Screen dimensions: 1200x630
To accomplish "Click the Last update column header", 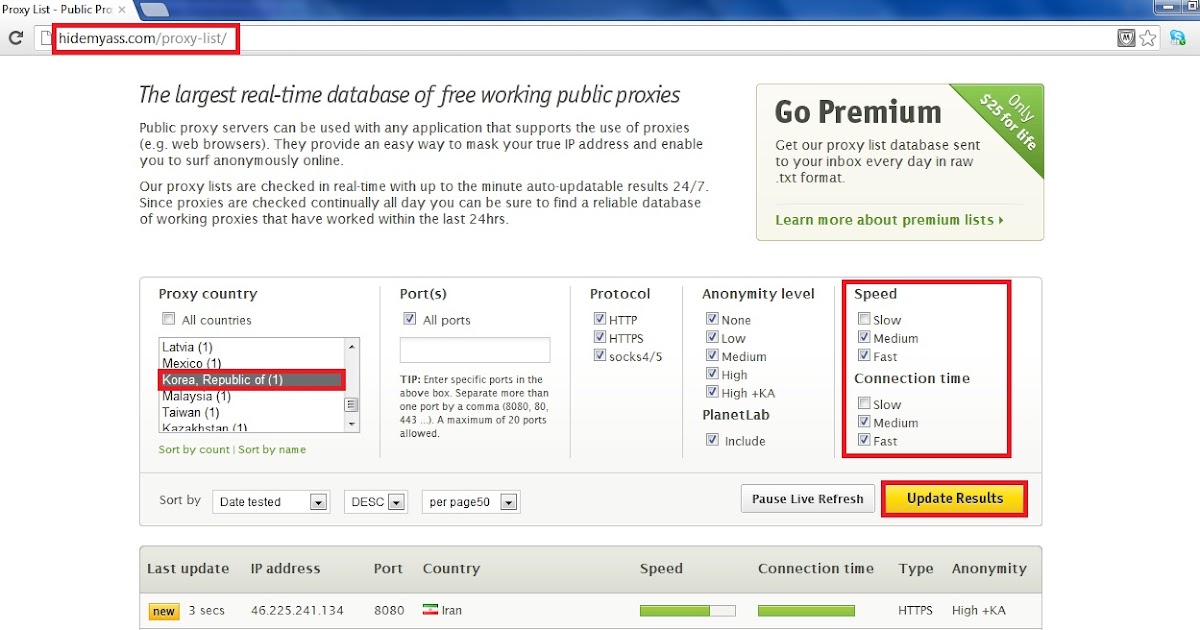I will pyautogui.click(x=188, y=568).
